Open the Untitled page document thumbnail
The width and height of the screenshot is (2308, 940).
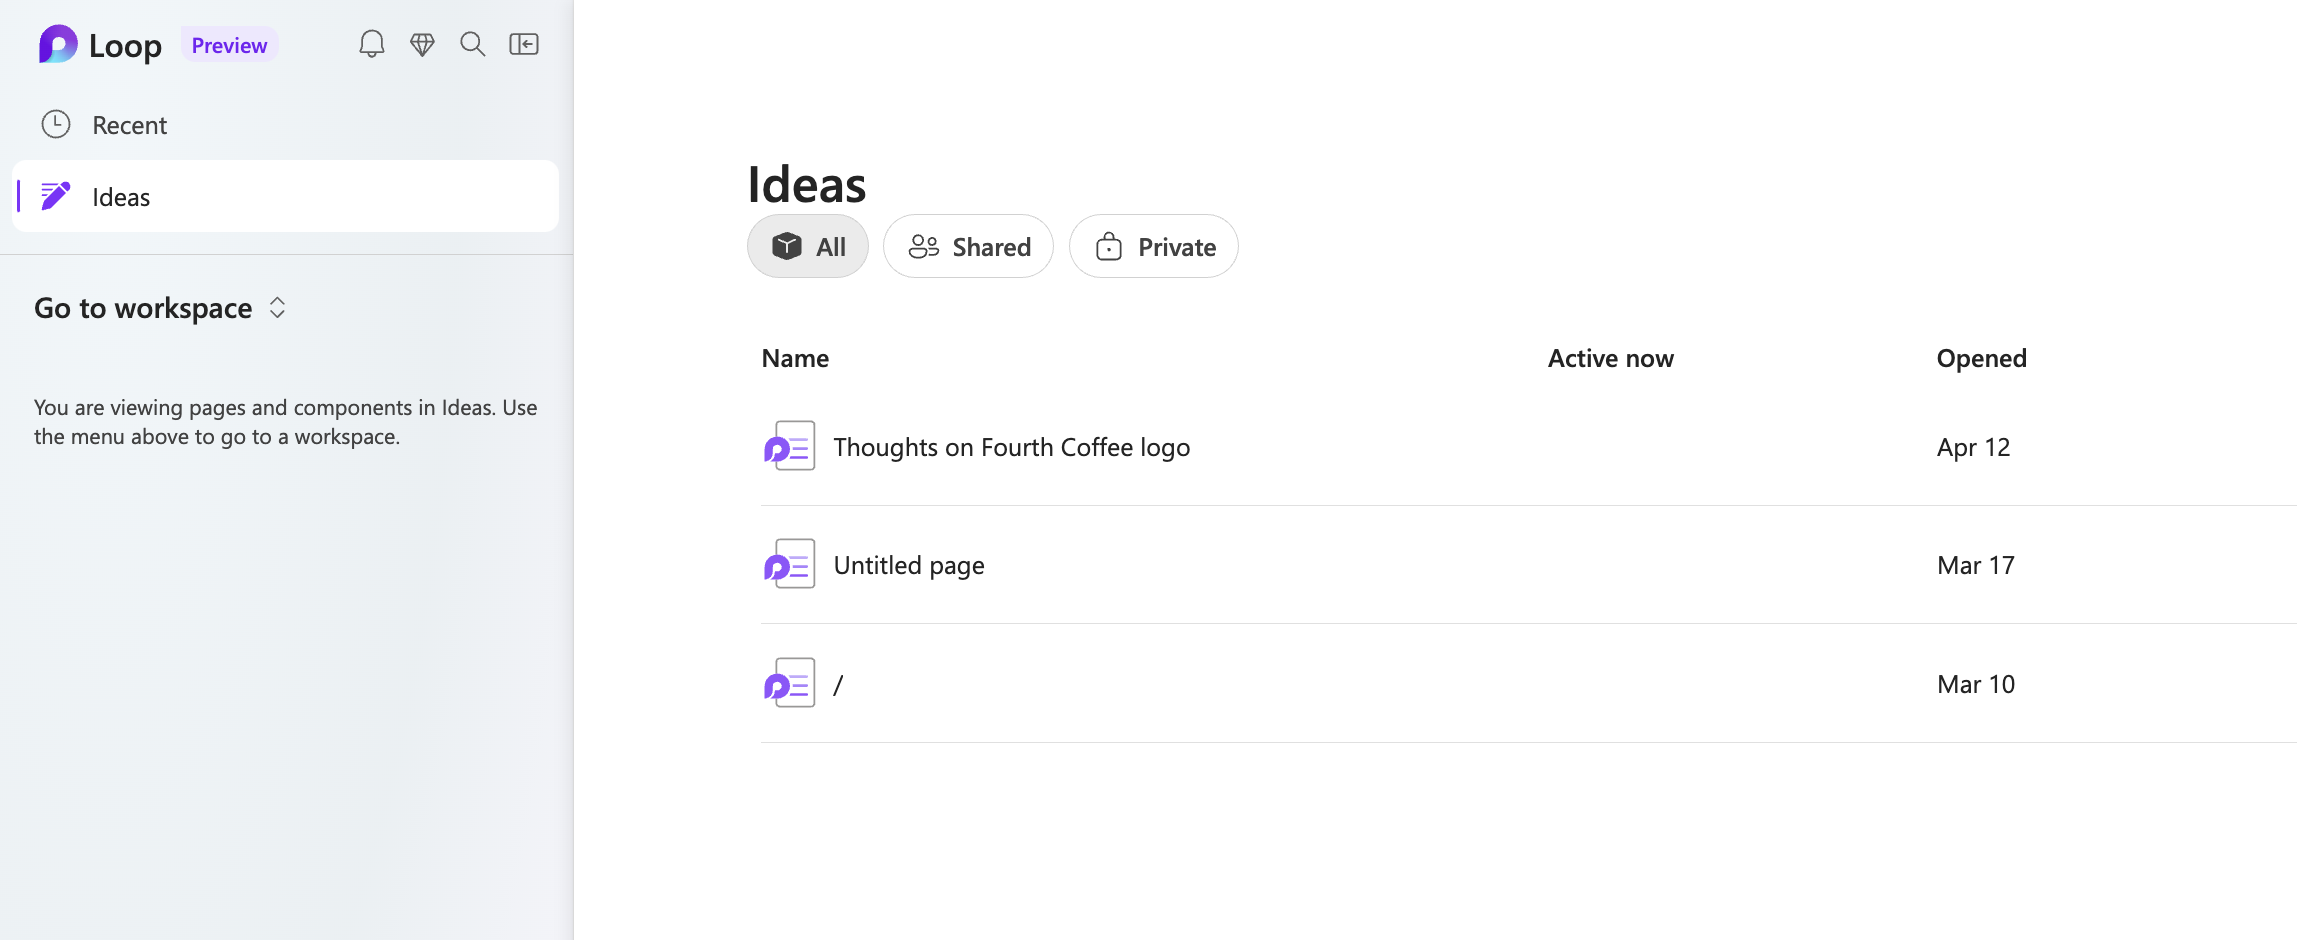(x=790, y=564)
